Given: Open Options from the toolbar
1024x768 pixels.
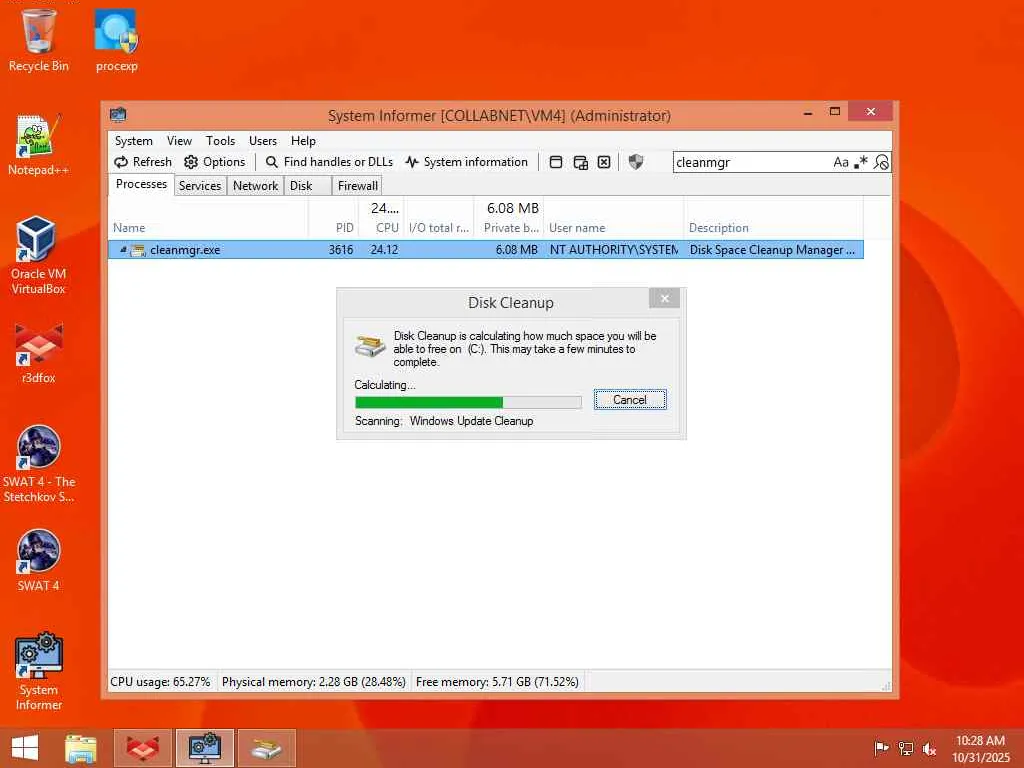Looking at the screenshot, I should (215, 162).
